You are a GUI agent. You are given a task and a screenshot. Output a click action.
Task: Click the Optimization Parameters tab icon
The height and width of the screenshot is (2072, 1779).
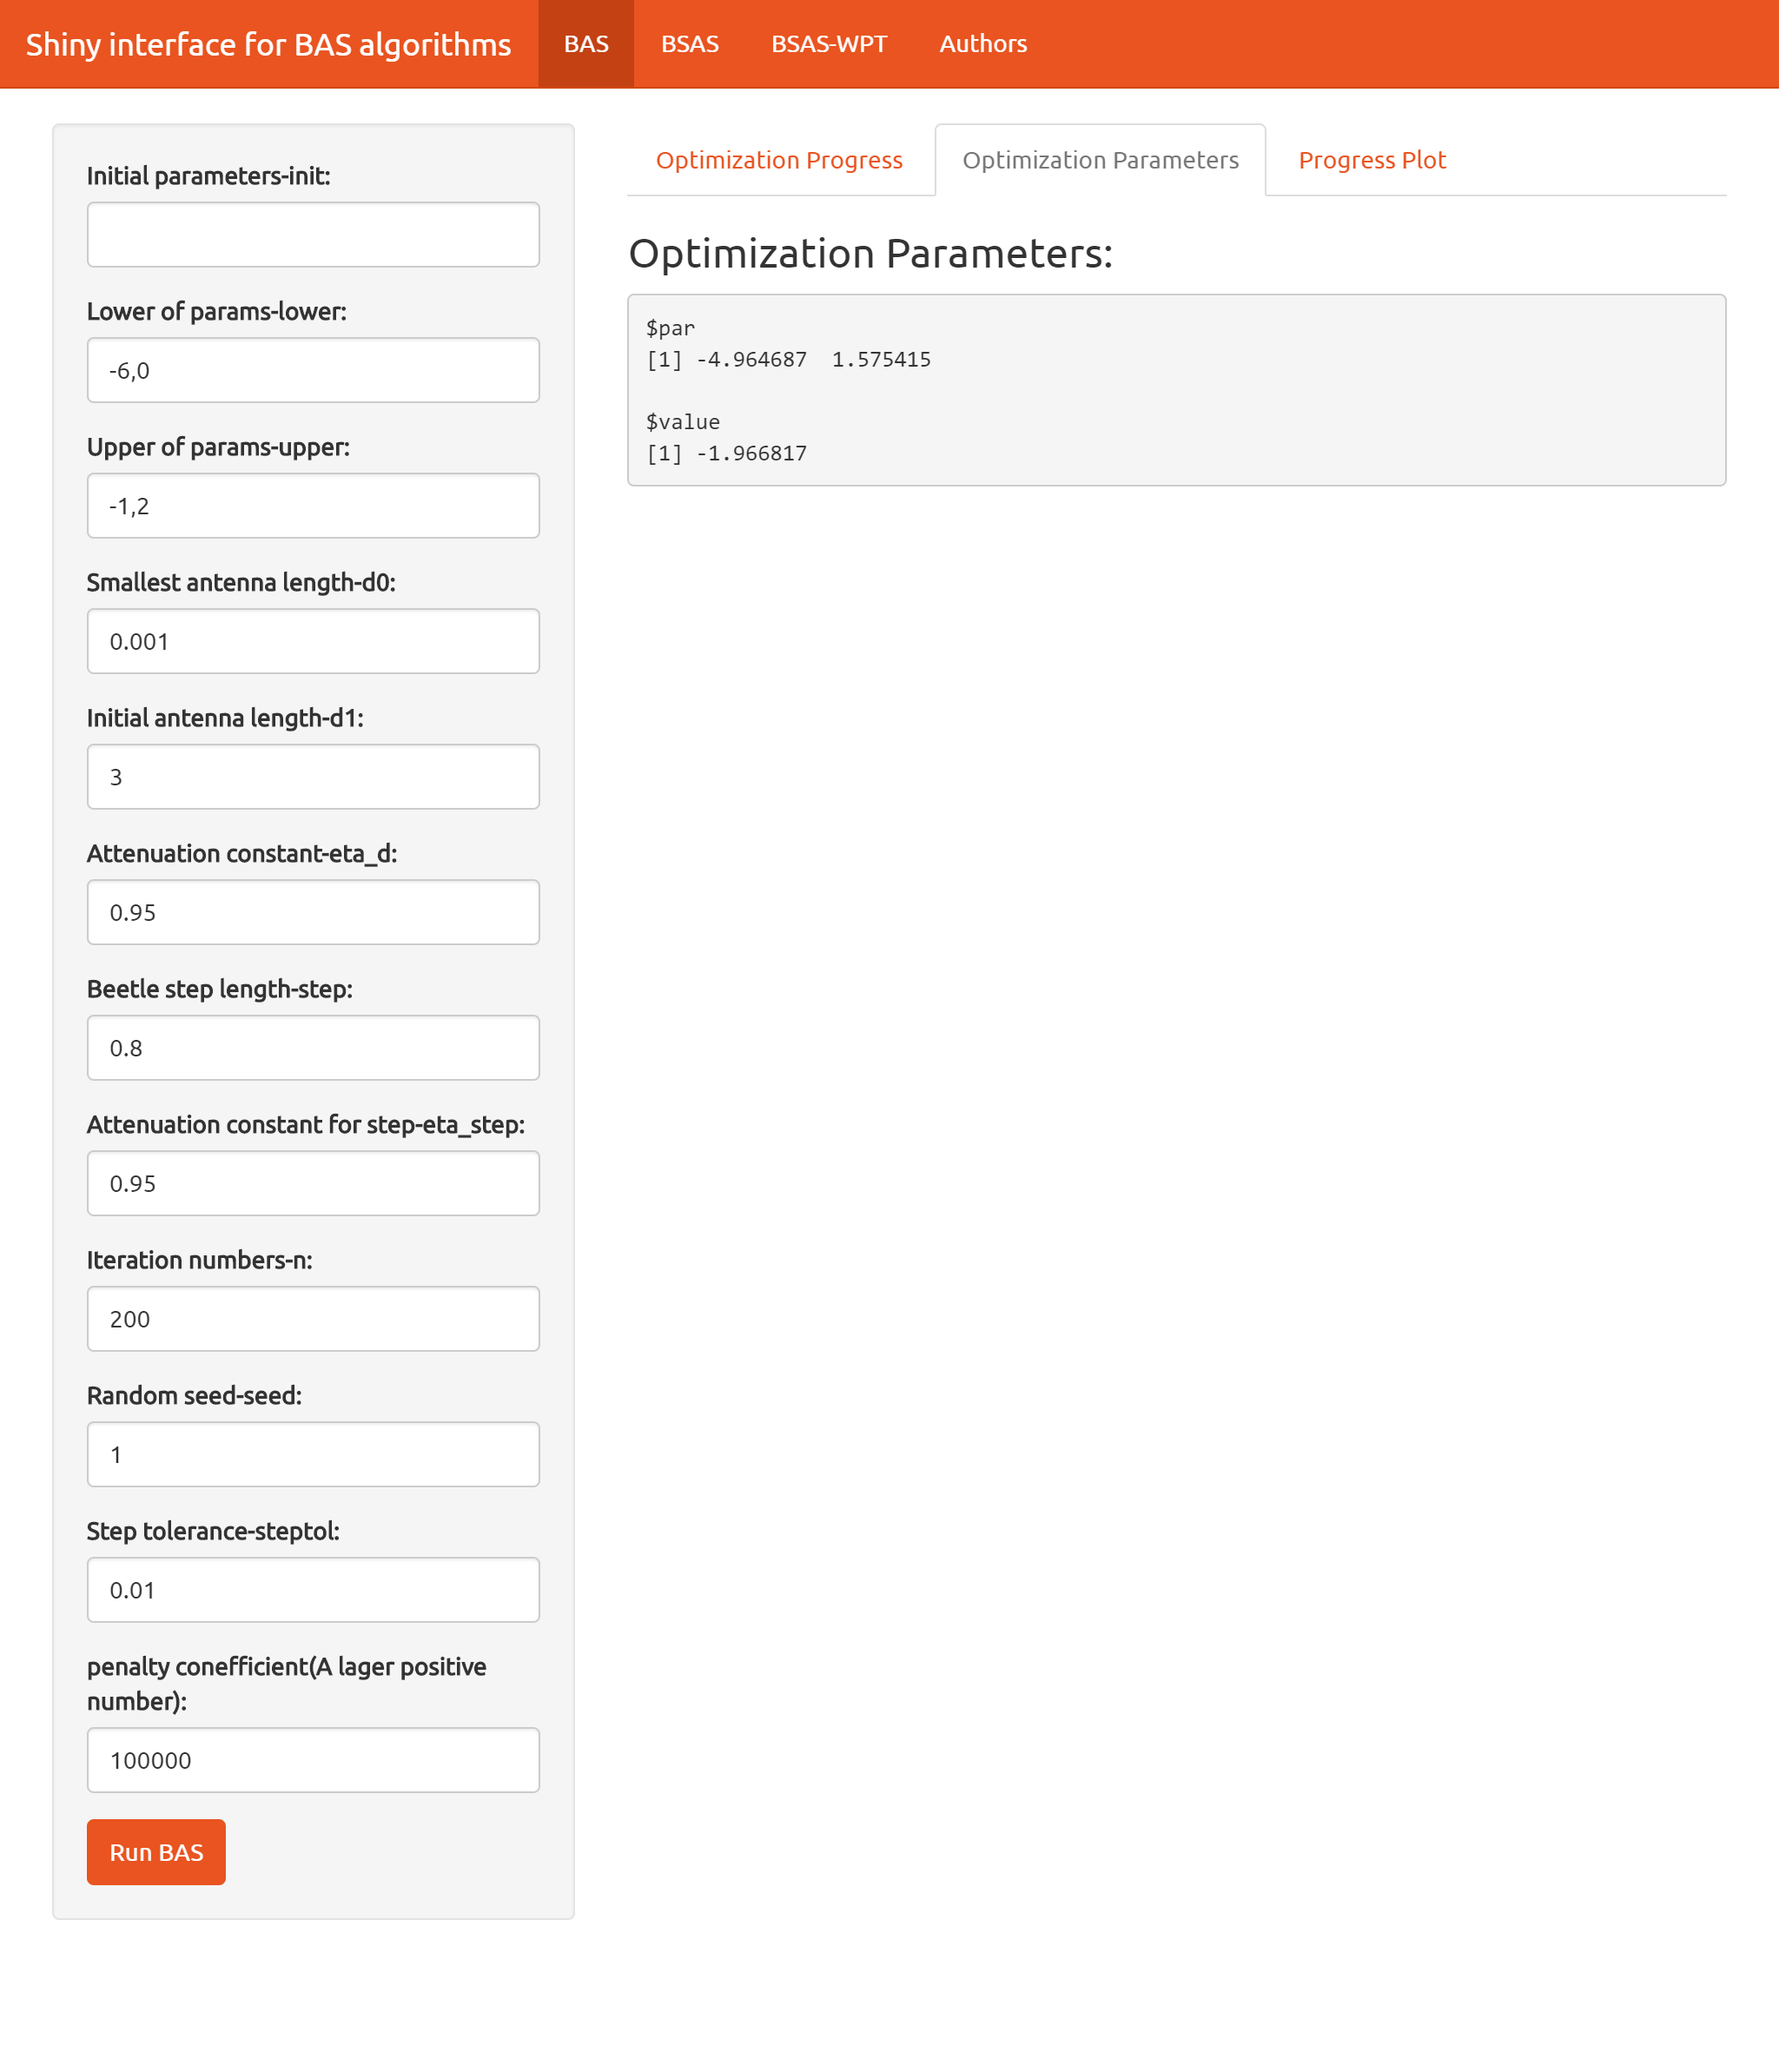point(1099,161)
